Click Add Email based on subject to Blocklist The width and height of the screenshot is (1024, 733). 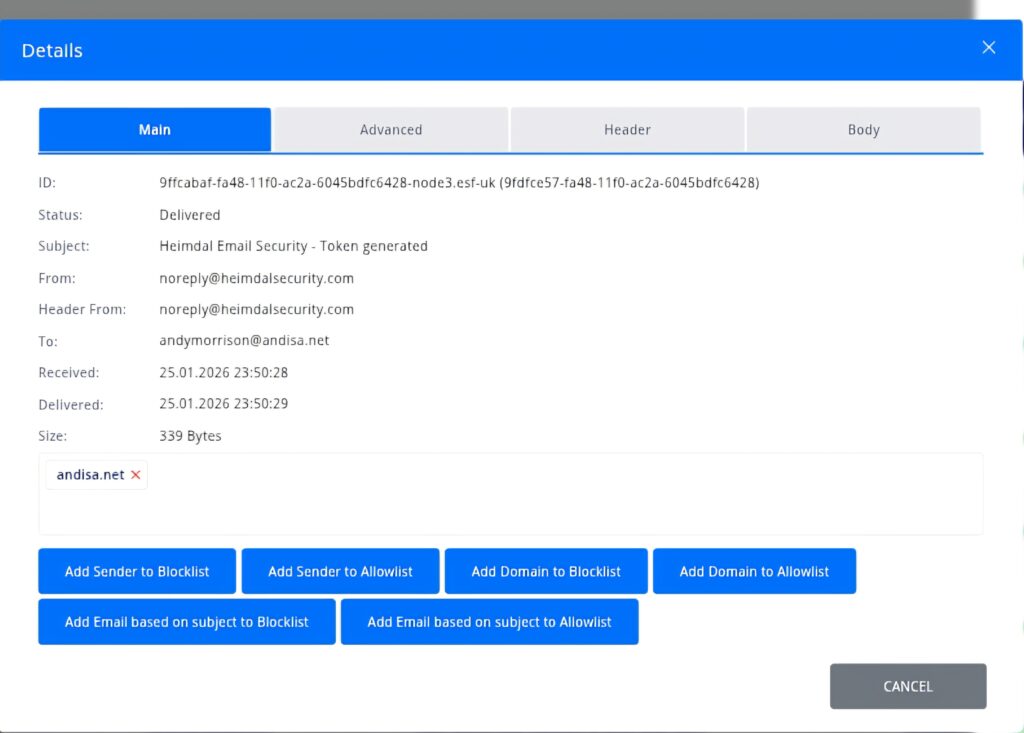(x=186, y=621)
